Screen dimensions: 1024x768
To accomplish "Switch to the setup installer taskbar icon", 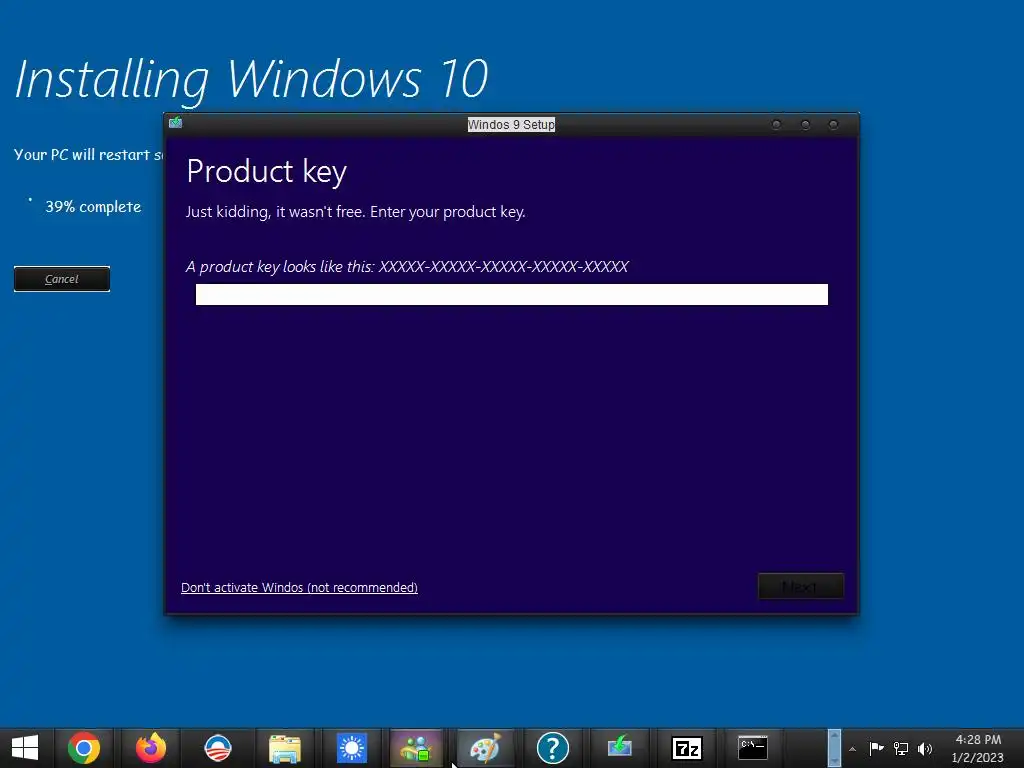I will (619, 746).
